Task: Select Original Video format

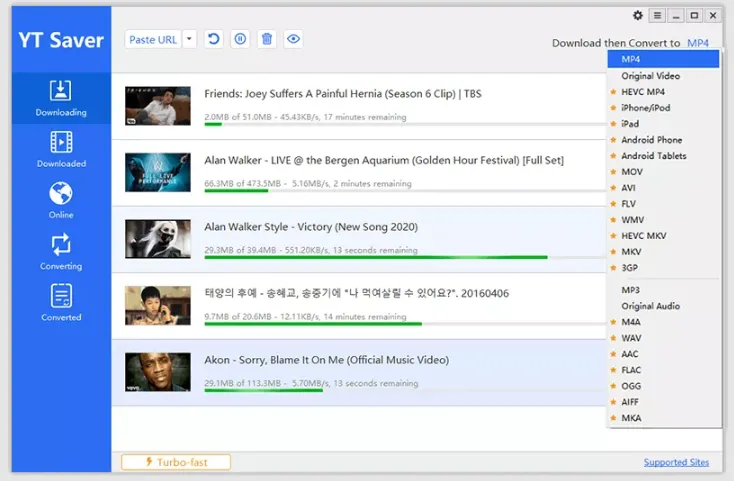Action: coord(663,76)
